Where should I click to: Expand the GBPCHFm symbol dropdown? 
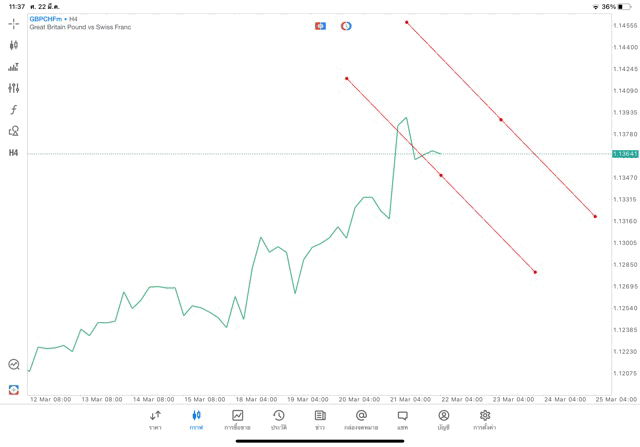47,19
